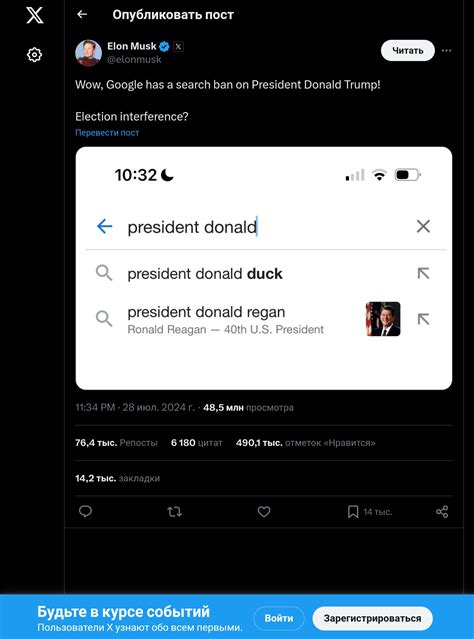Image resolution: width=474 pixels, height=639 pixels.
Task: Open settings gear icon
Action: pyautogui.click(x=35, y=55)
